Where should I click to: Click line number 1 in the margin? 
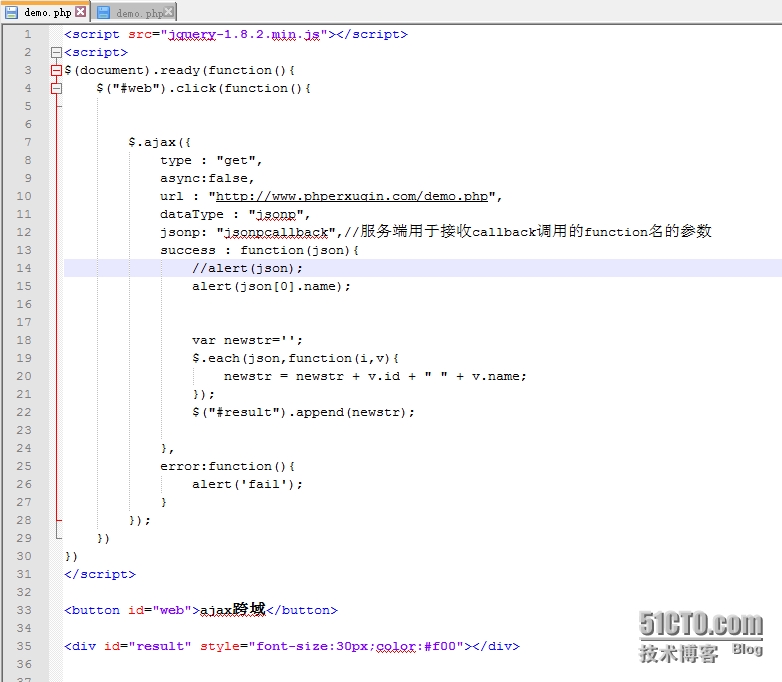[x=28, y=34]
